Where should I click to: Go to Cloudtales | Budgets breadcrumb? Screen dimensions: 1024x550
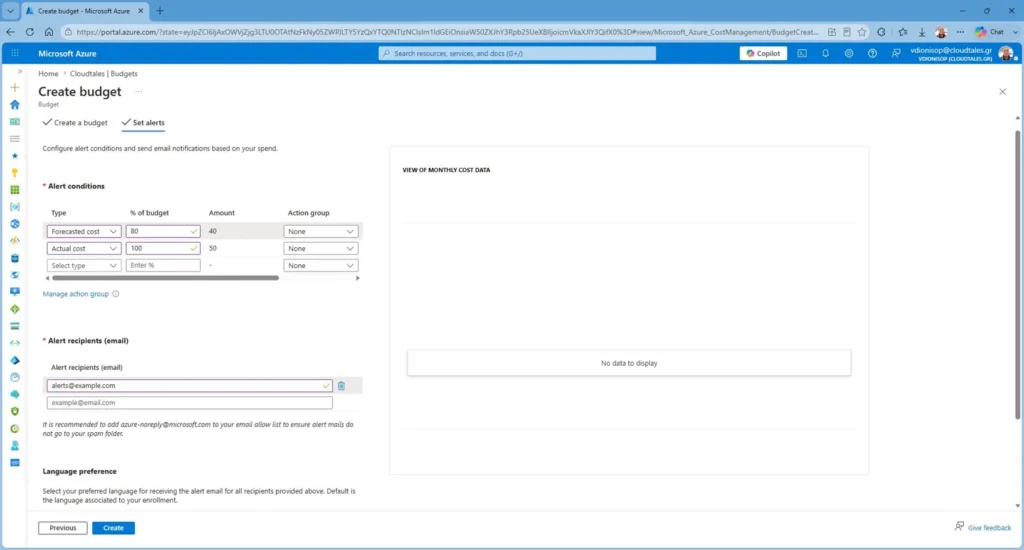pos(104,74)
